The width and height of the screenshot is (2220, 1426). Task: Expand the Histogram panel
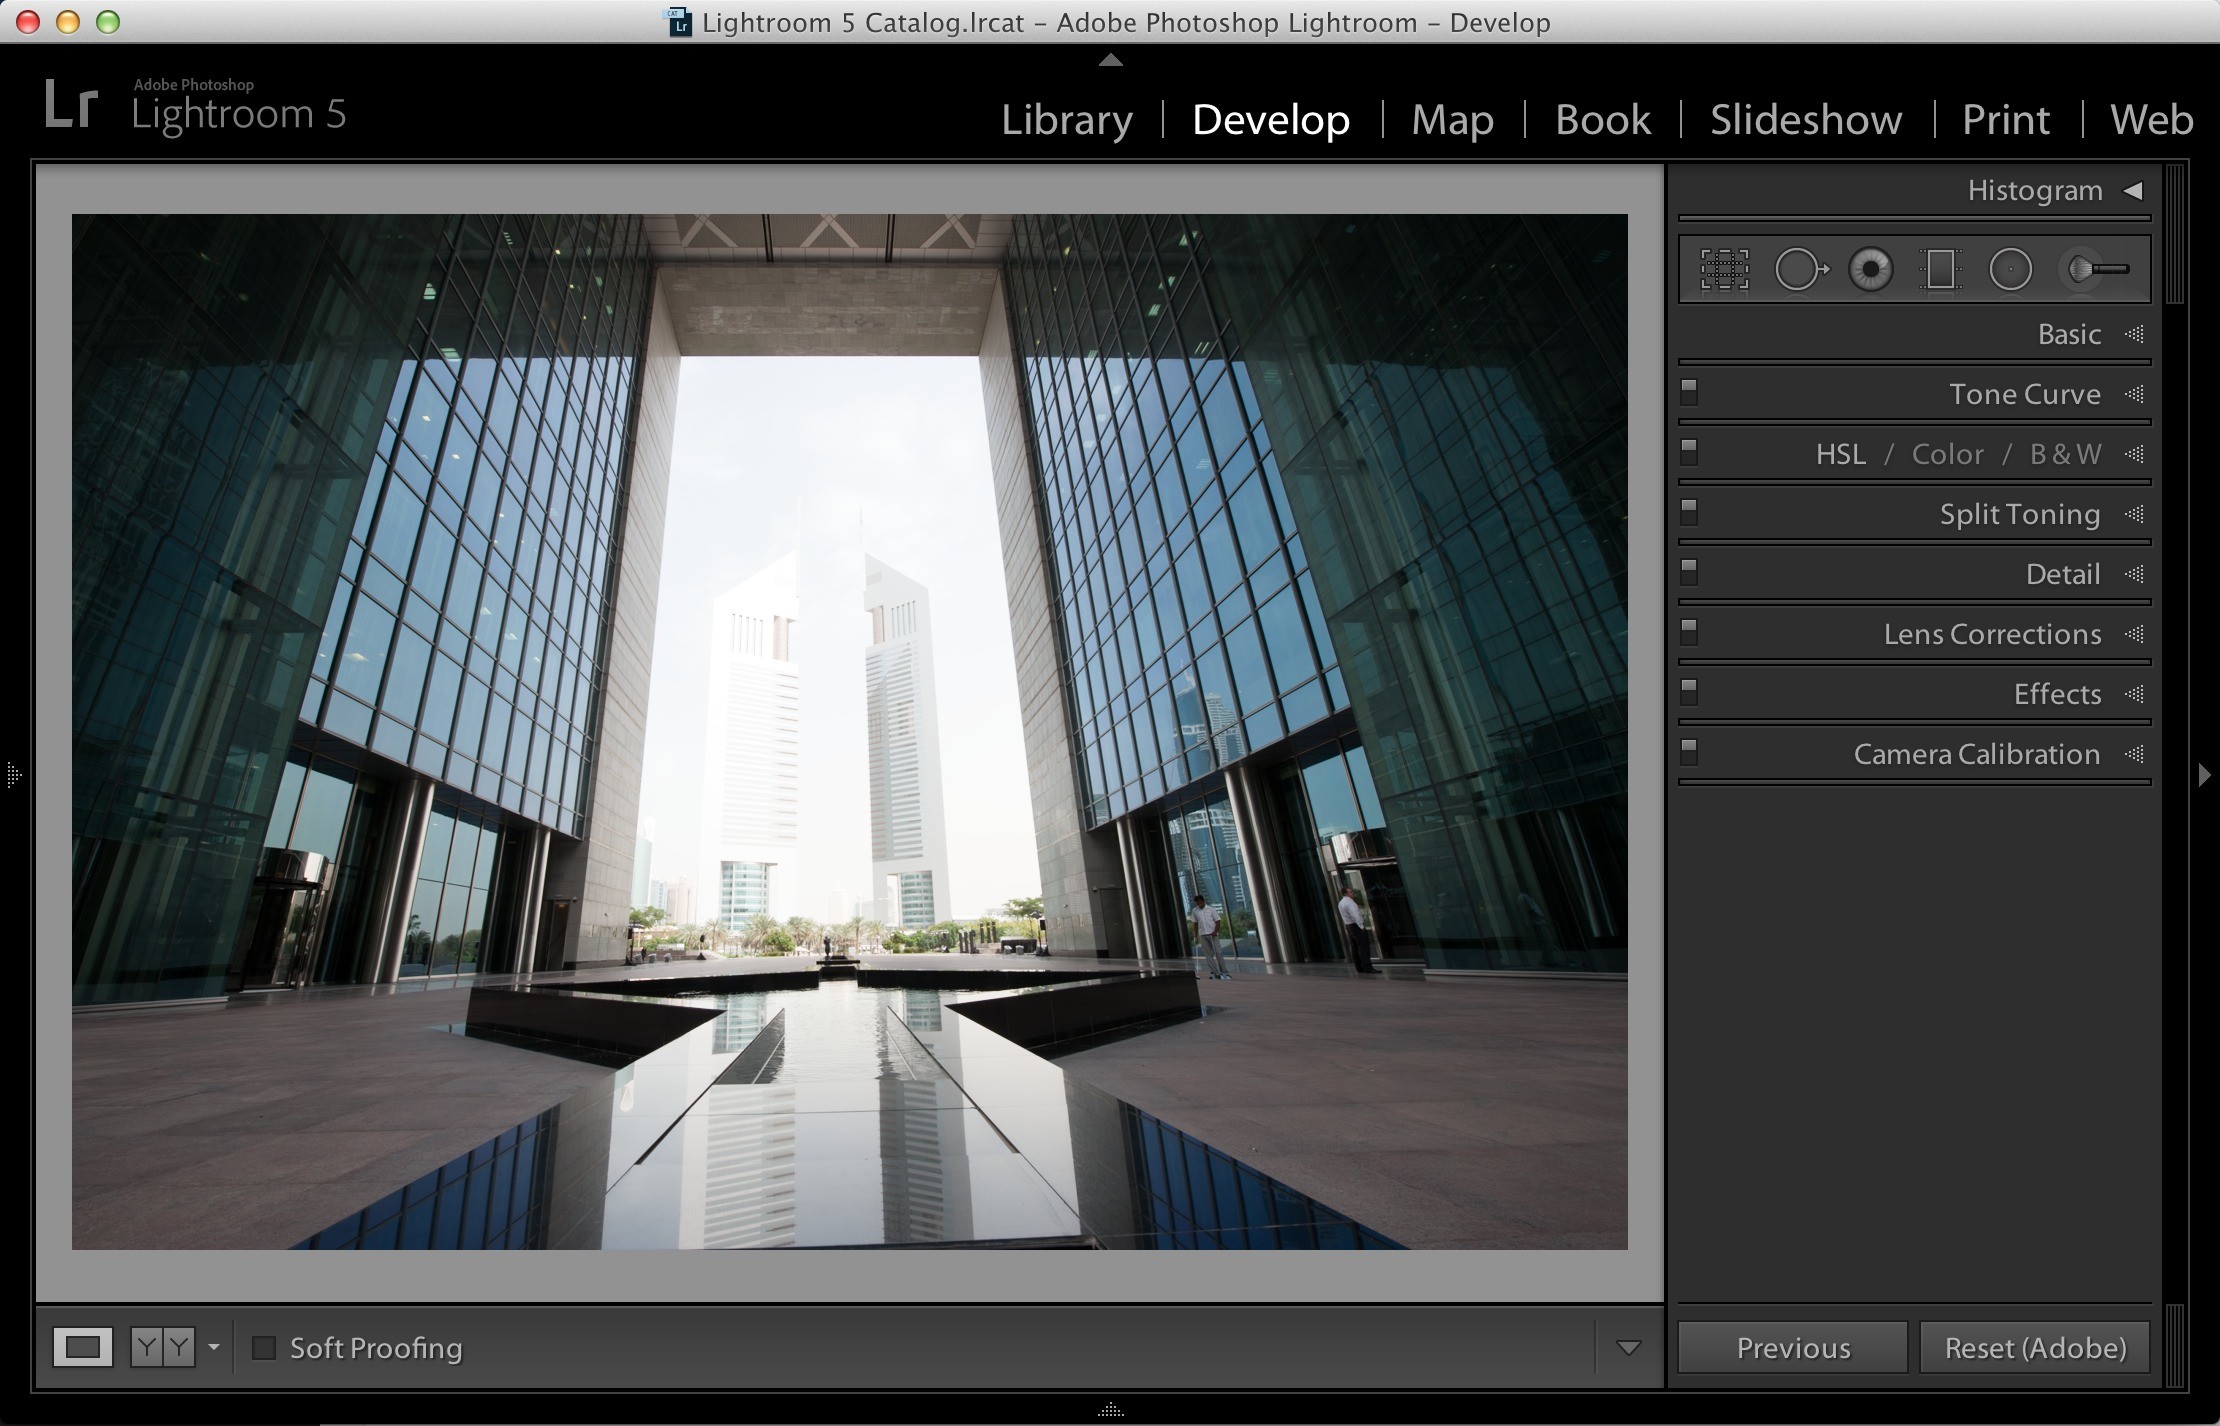tap(2133, 190)
